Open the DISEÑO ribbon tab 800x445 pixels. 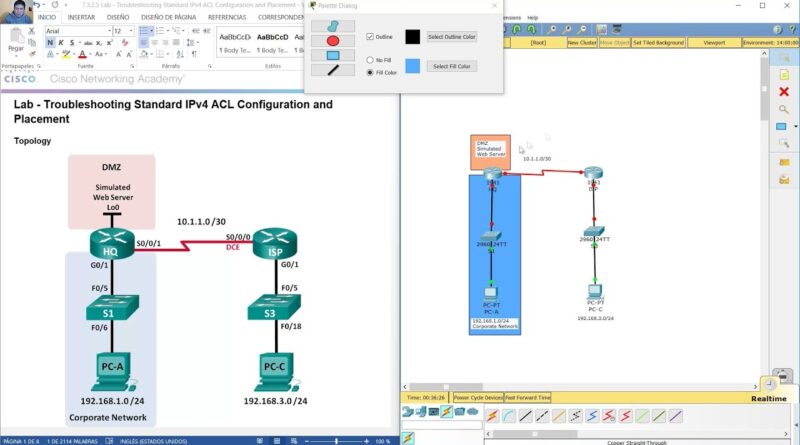(x=118, y=17)
